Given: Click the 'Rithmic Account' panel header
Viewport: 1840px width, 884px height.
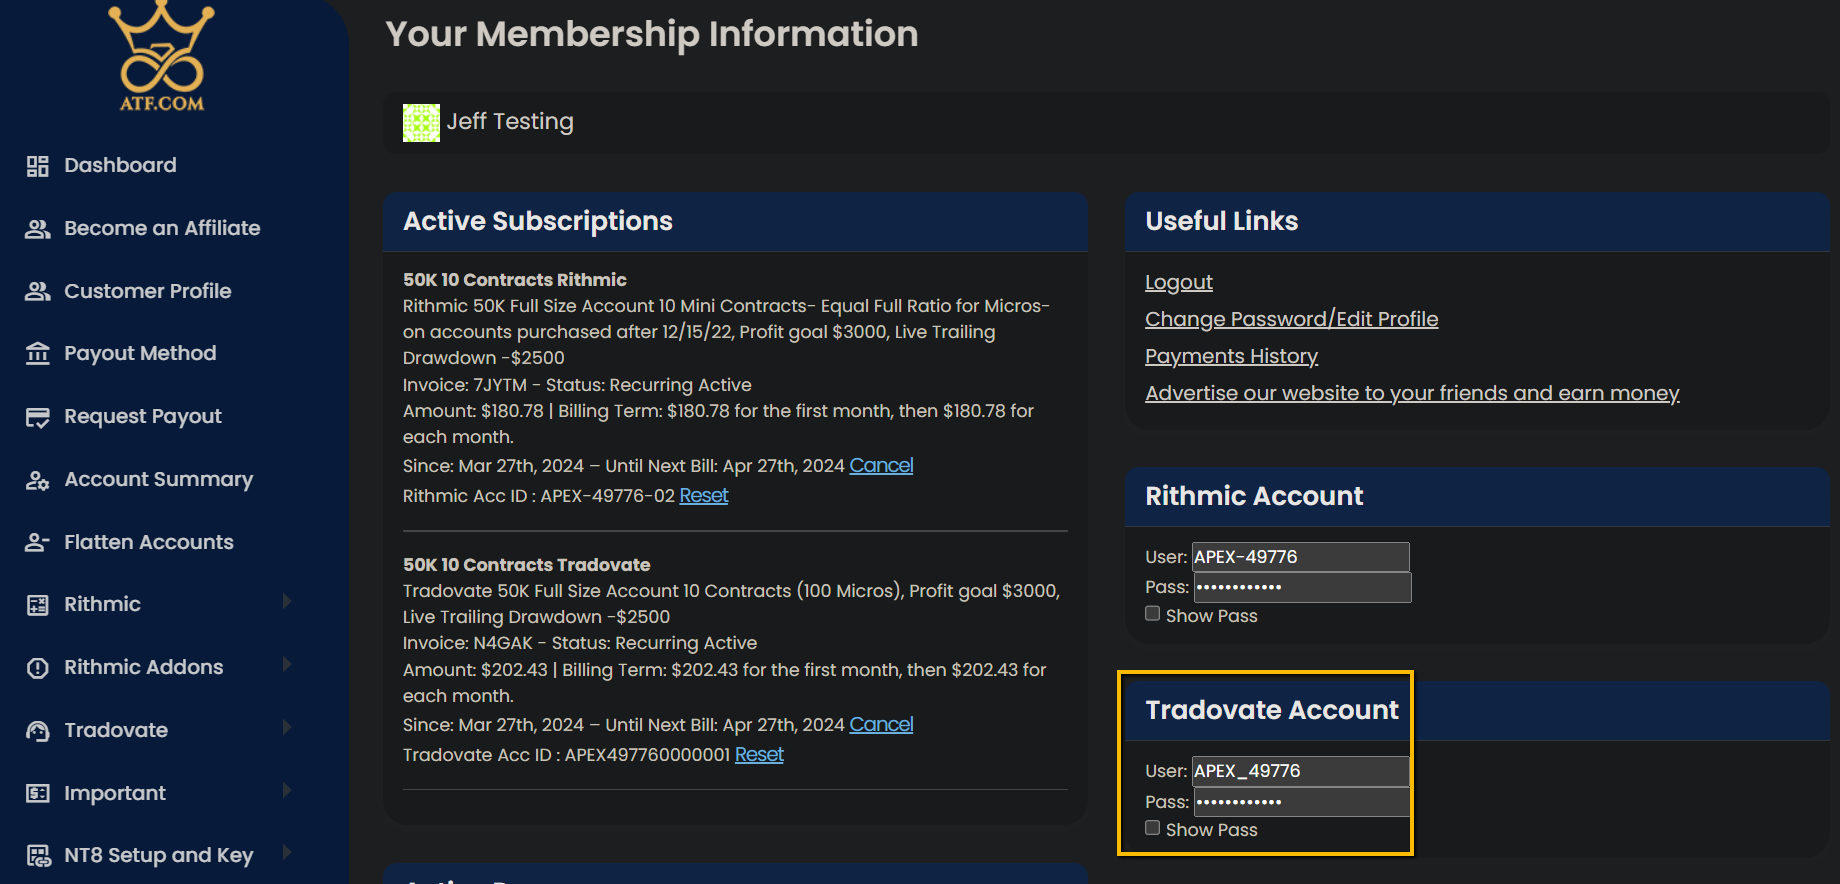Looking at the screenshot, I should click(1477, 496).
